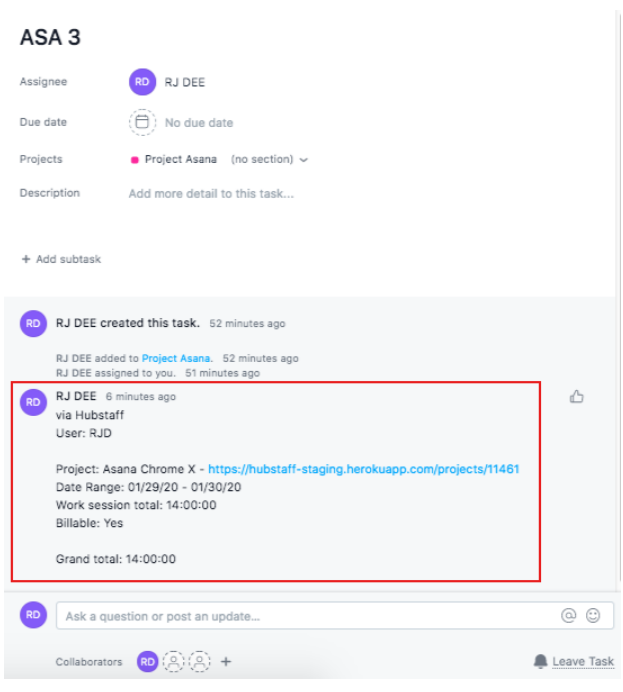
Task: Open the emoji picker smiley icon
Action: pos(593,616)
